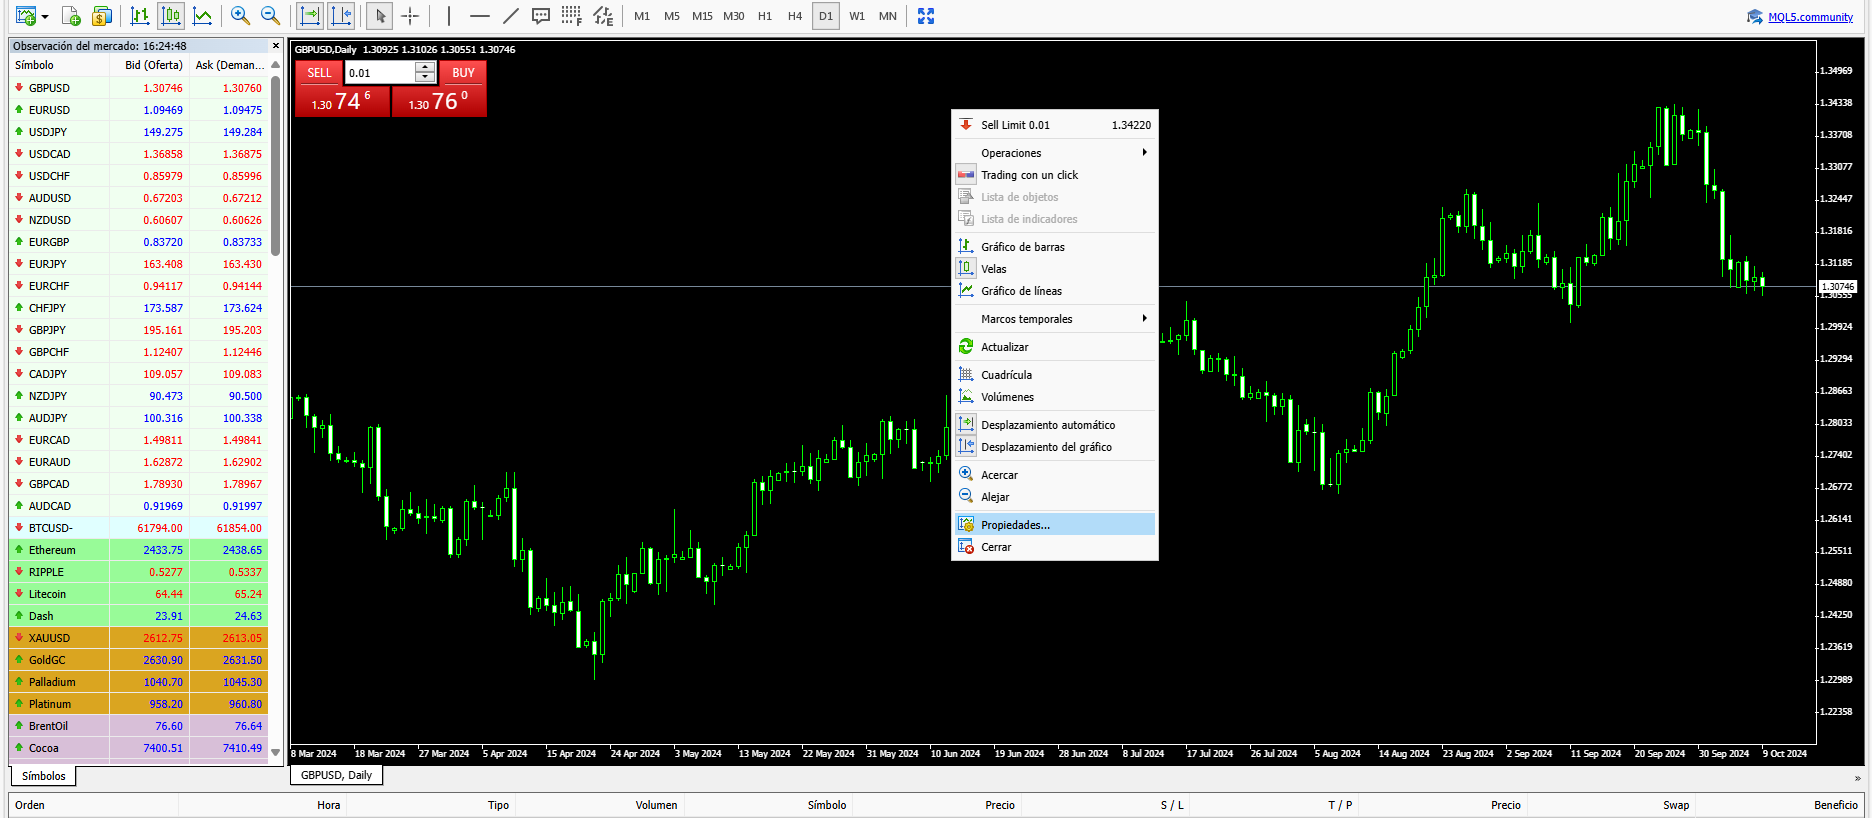
Task: Toggle Cuadrícula in the context menu
Action: pos(1055,375)
